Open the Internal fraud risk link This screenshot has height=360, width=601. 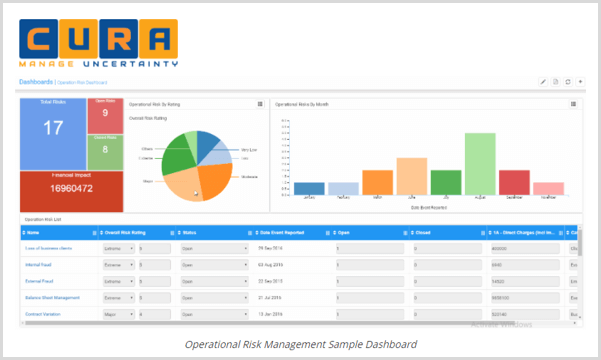tap(38, 265)
